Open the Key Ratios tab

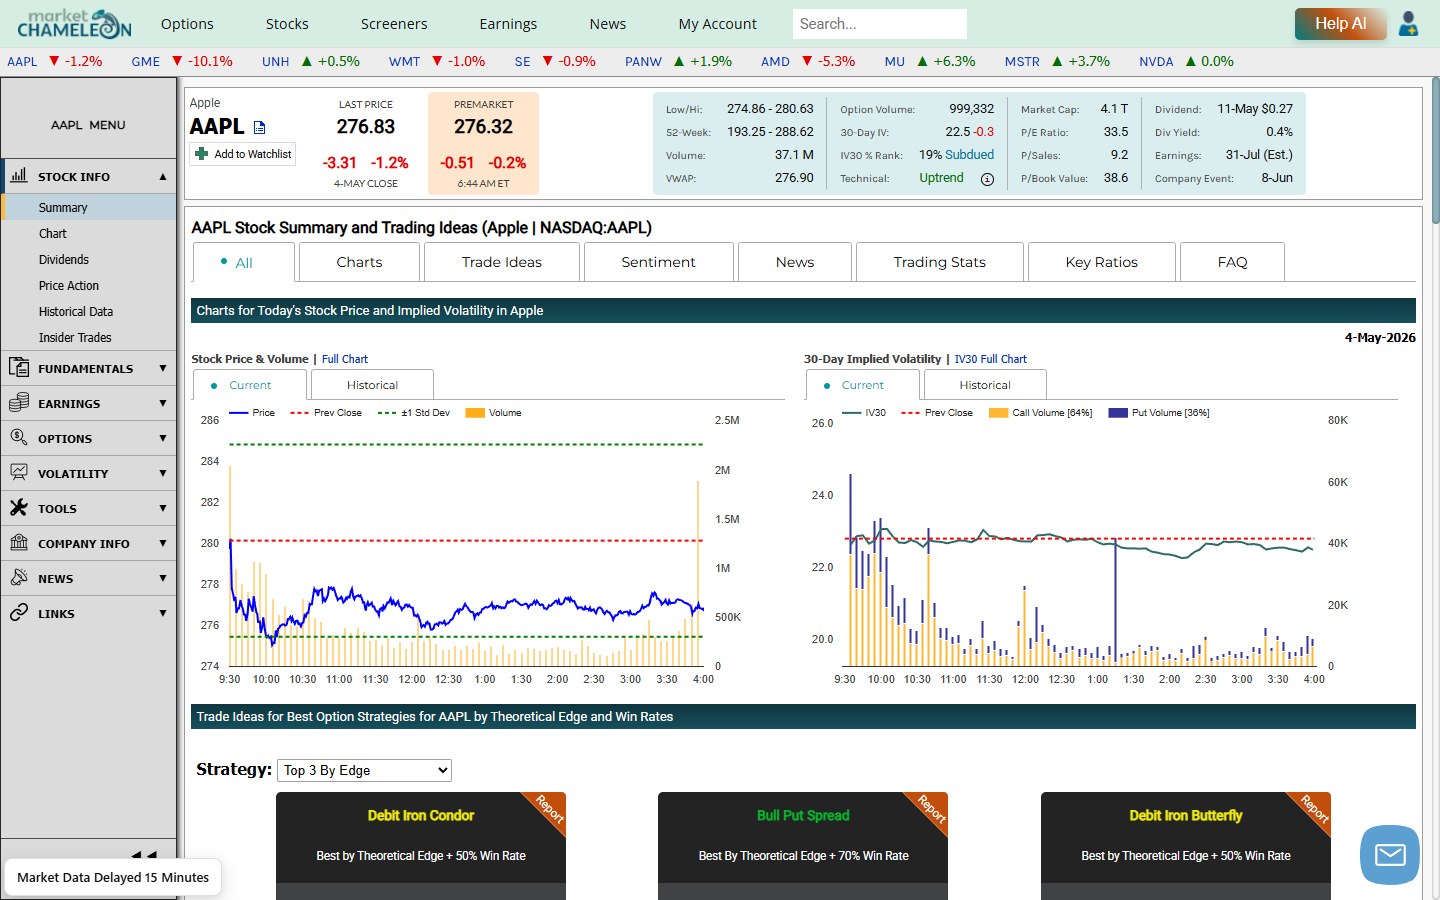[x=1102, y=262]
